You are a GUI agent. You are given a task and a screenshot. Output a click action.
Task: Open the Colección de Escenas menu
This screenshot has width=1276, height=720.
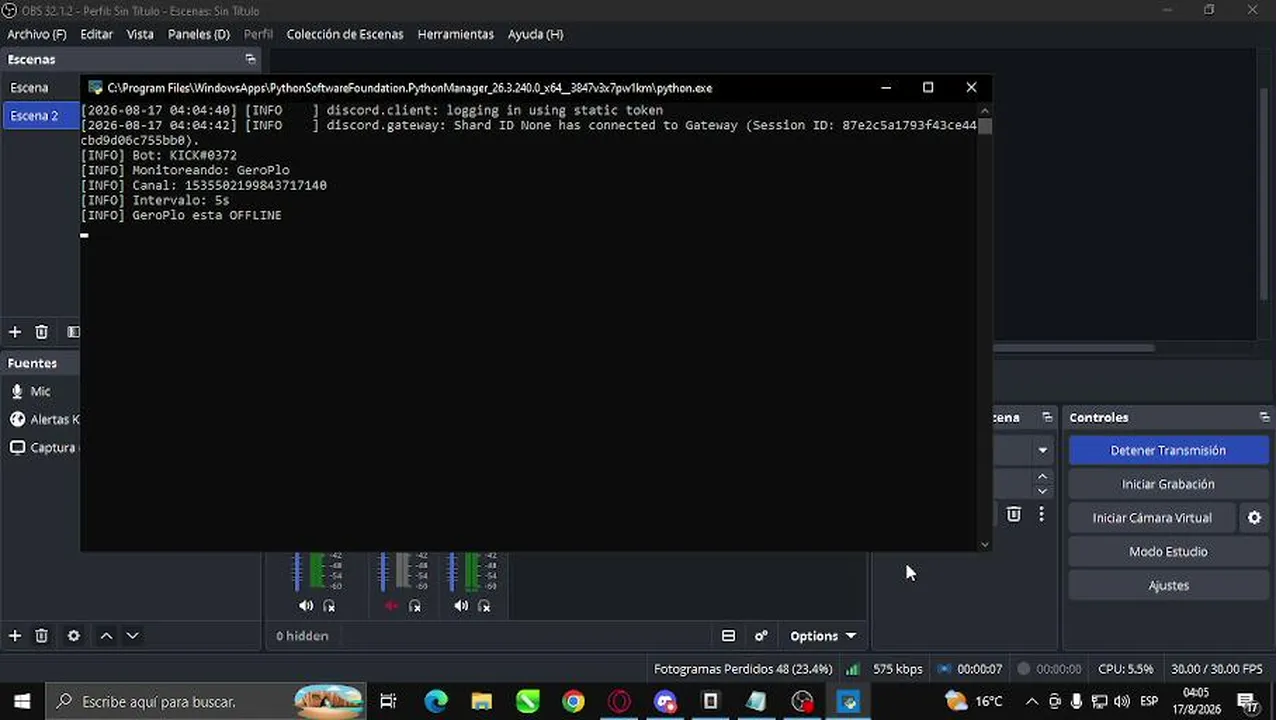click(345, 34)
